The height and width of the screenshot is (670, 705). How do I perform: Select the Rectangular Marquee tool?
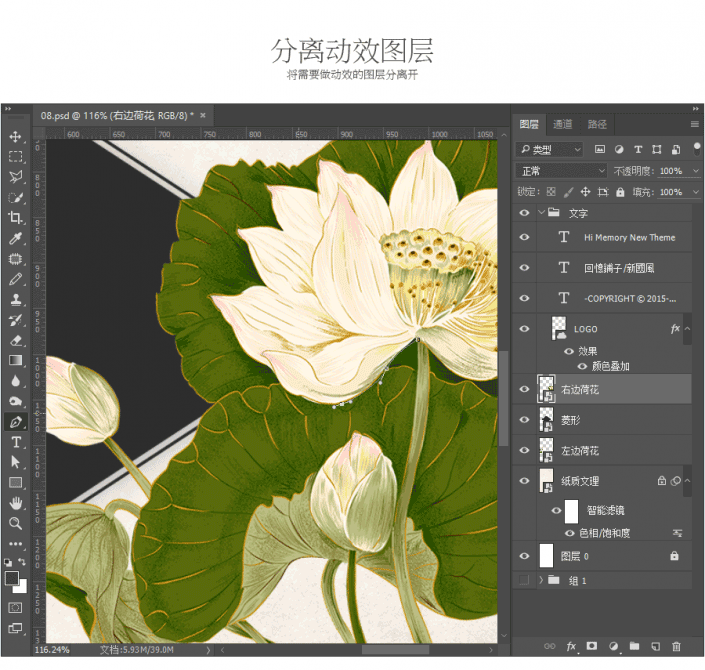point(15,156)
